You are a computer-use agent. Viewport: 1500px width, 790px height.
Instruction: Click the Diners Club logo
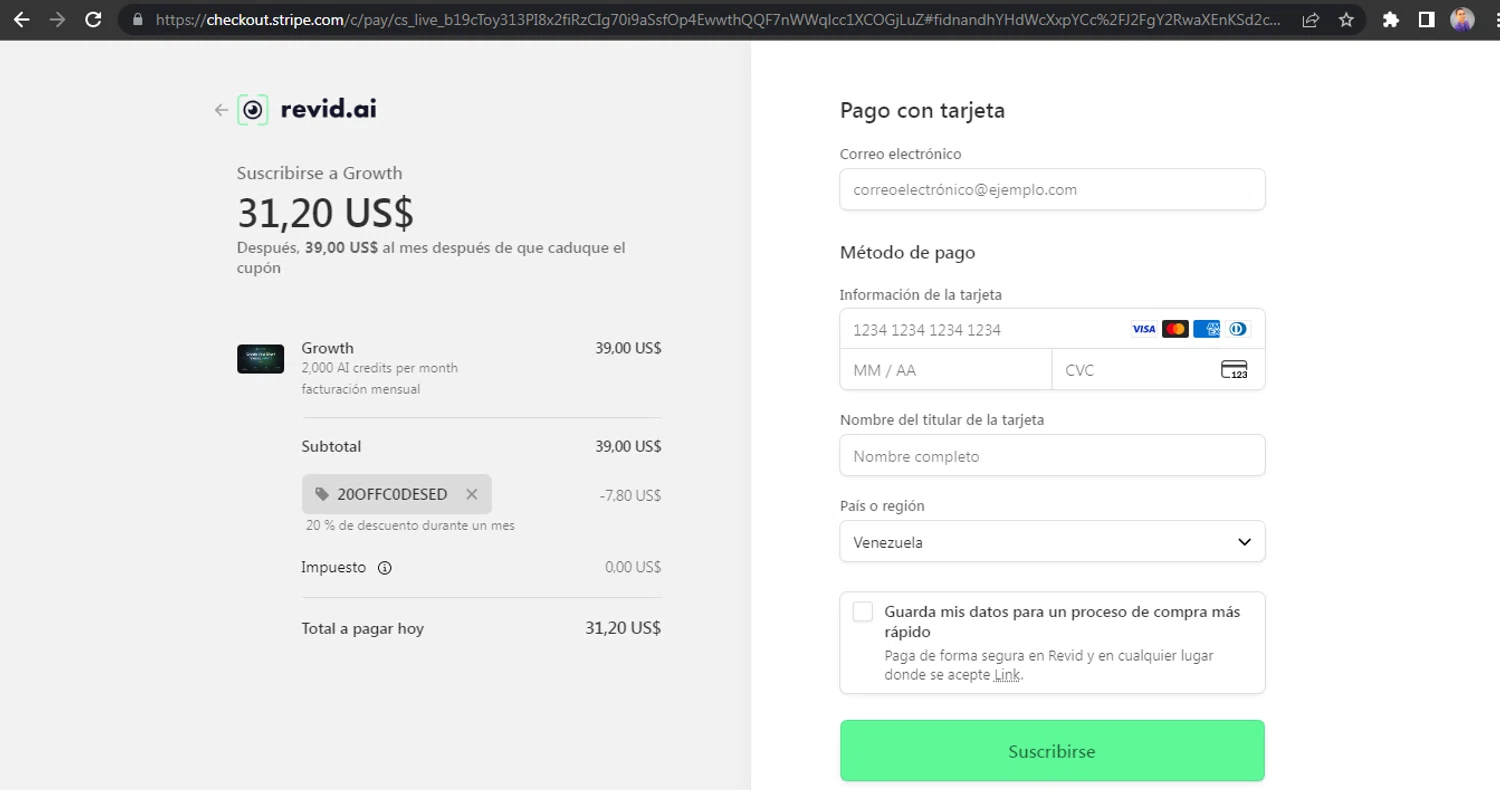1238,329
